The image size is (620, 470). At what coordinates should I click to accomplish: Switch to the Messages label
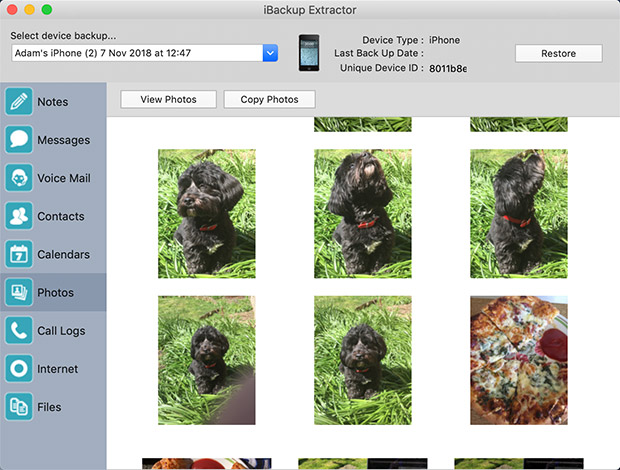click(x=64, y=140)
